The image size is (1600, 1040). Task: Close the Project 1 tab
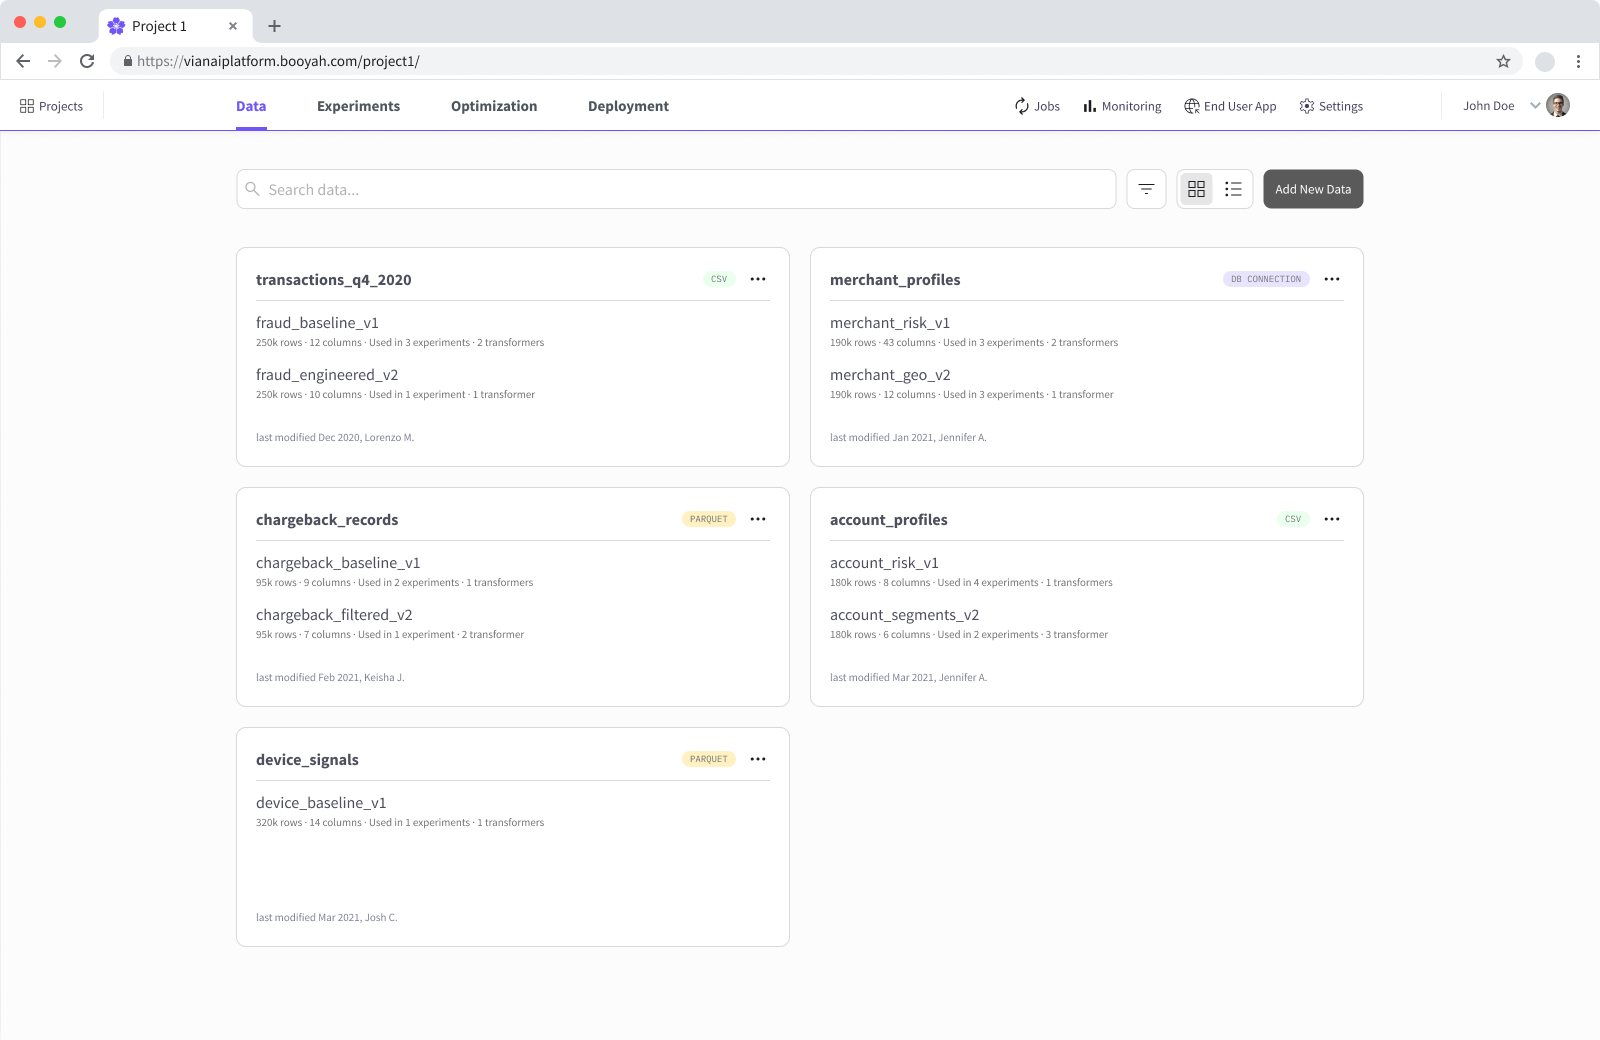[x=233, y=26]
